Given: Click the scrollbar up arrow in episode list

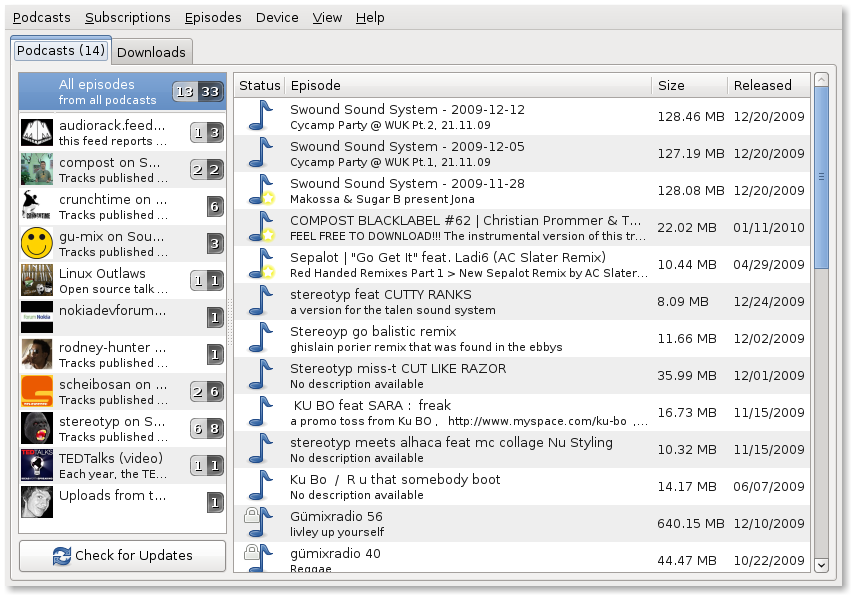Looking at the screenshot, I should (x=821, y=80).
